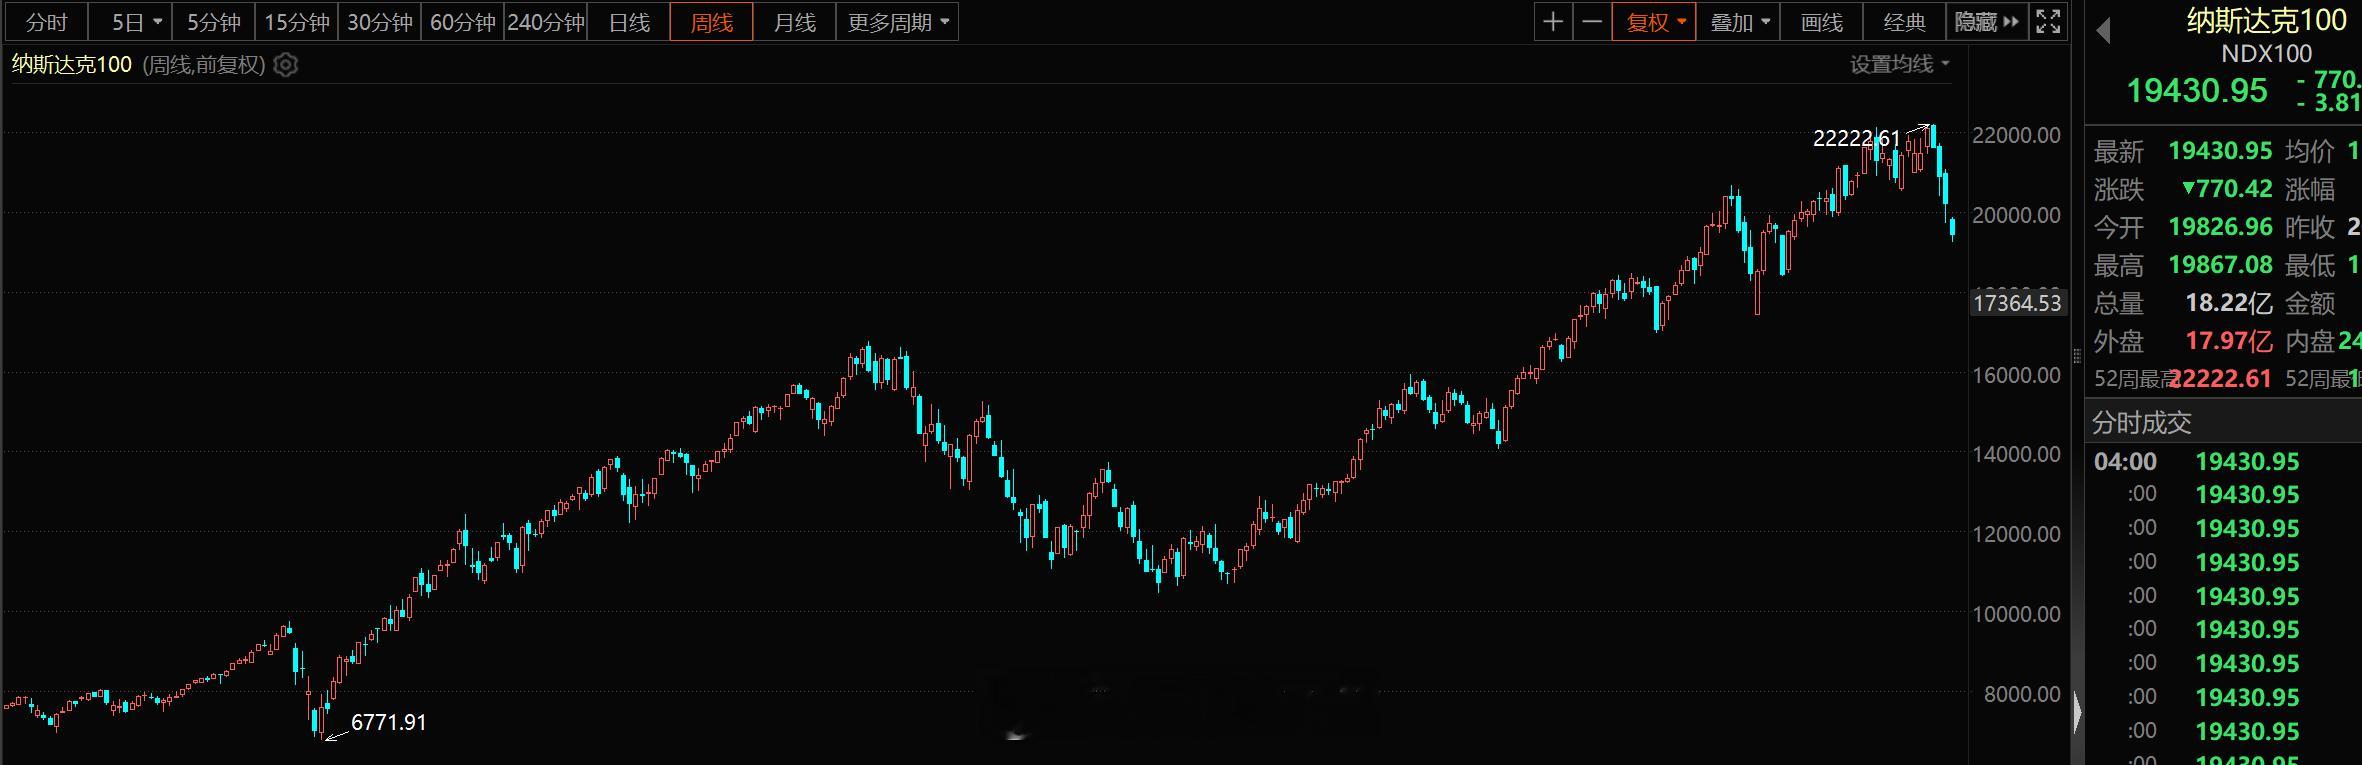Viewport: 2362px width, 765px height.
Task: Click the 20000.00 axis label
Action: coord(2016,215)
